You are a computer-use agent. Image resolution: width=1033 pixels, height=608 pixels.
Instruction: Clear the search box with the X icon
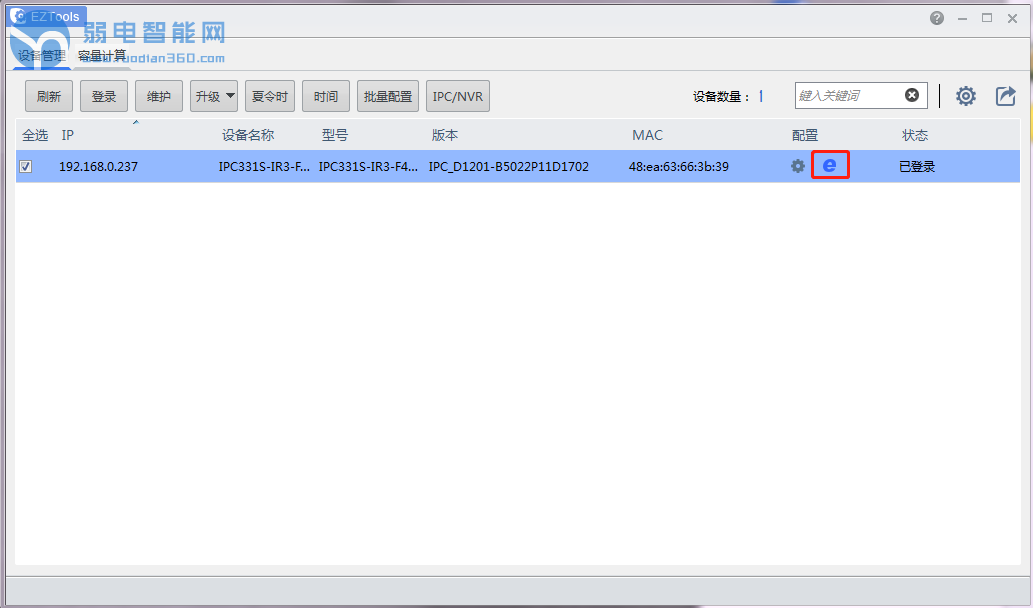tap(912, 95)
